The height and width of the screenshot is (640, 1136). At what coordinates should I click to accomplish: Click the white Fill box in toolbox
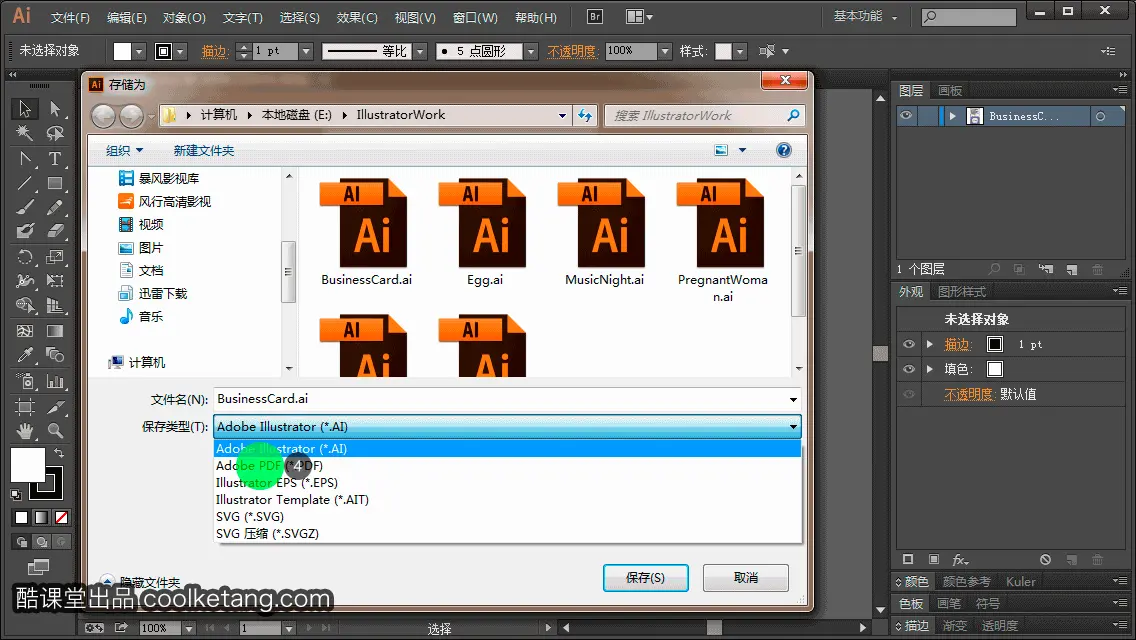[28, 465]
